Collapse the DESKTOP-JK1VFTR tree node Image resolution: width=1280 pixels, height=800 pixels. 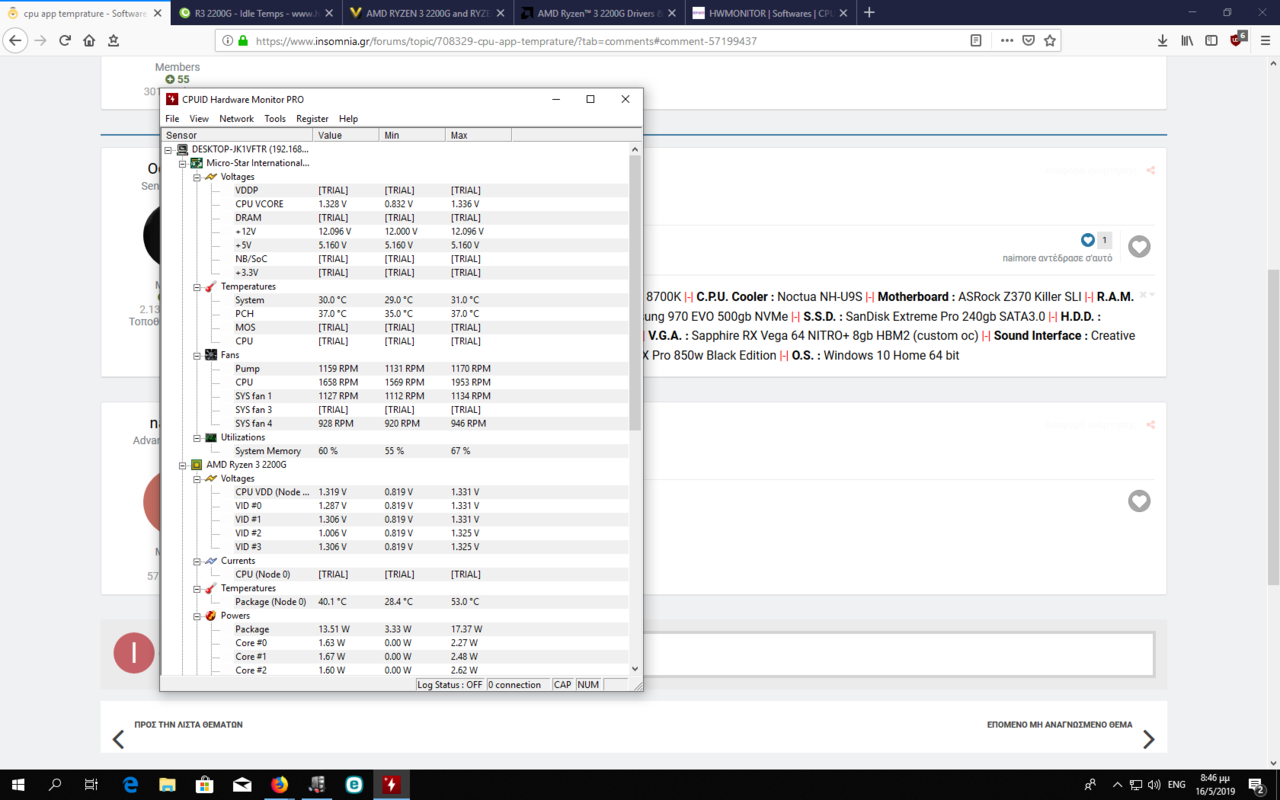point(169,149)
